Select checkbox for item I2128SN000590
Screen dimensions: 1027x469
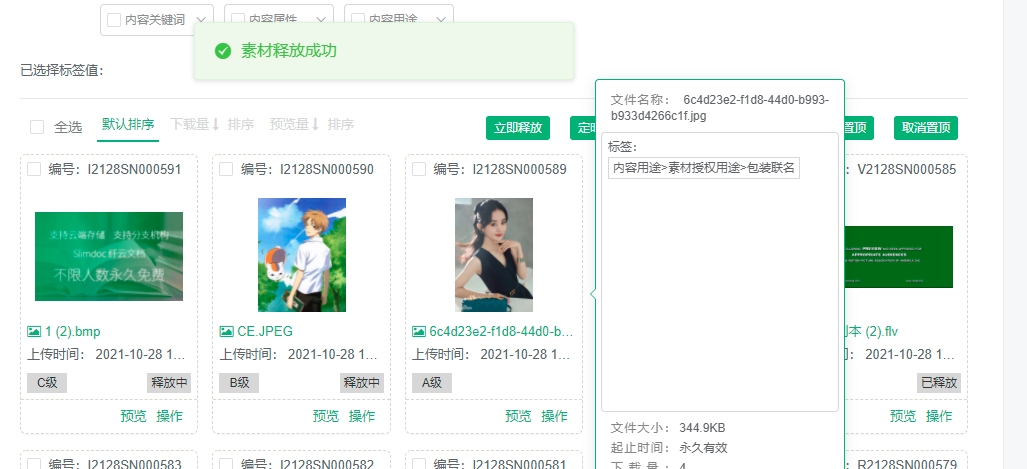(x=226, y=170)
